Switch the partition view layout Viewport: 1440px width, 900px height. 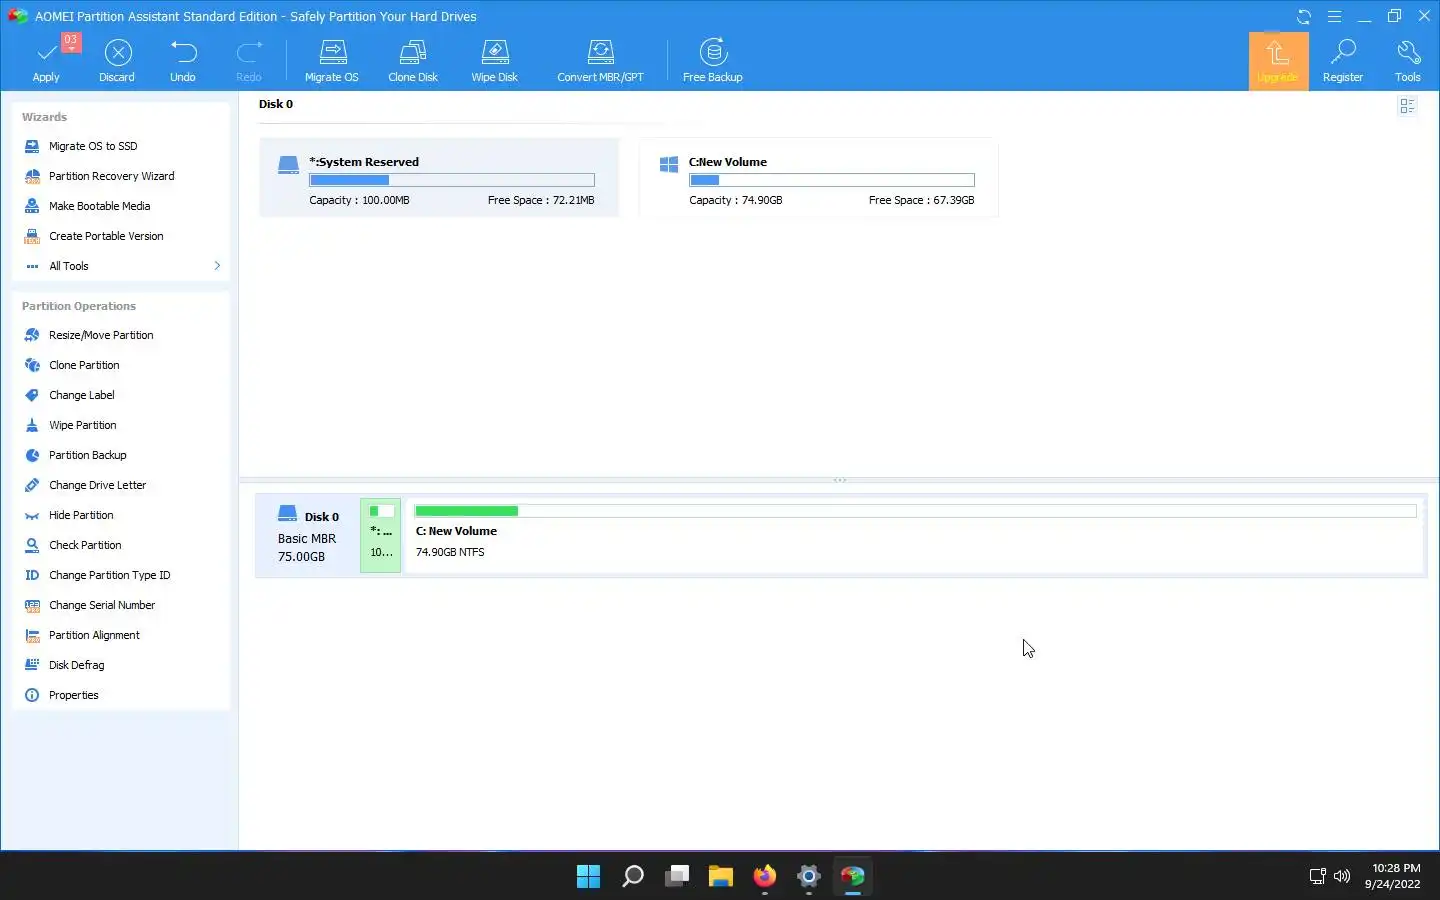click(x=1407, y=106)
